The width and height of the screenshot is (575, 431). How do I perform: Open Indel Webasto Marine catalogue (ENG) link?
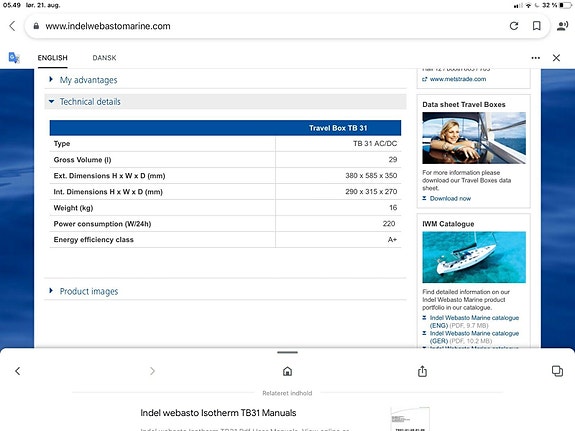click(474, 322)
